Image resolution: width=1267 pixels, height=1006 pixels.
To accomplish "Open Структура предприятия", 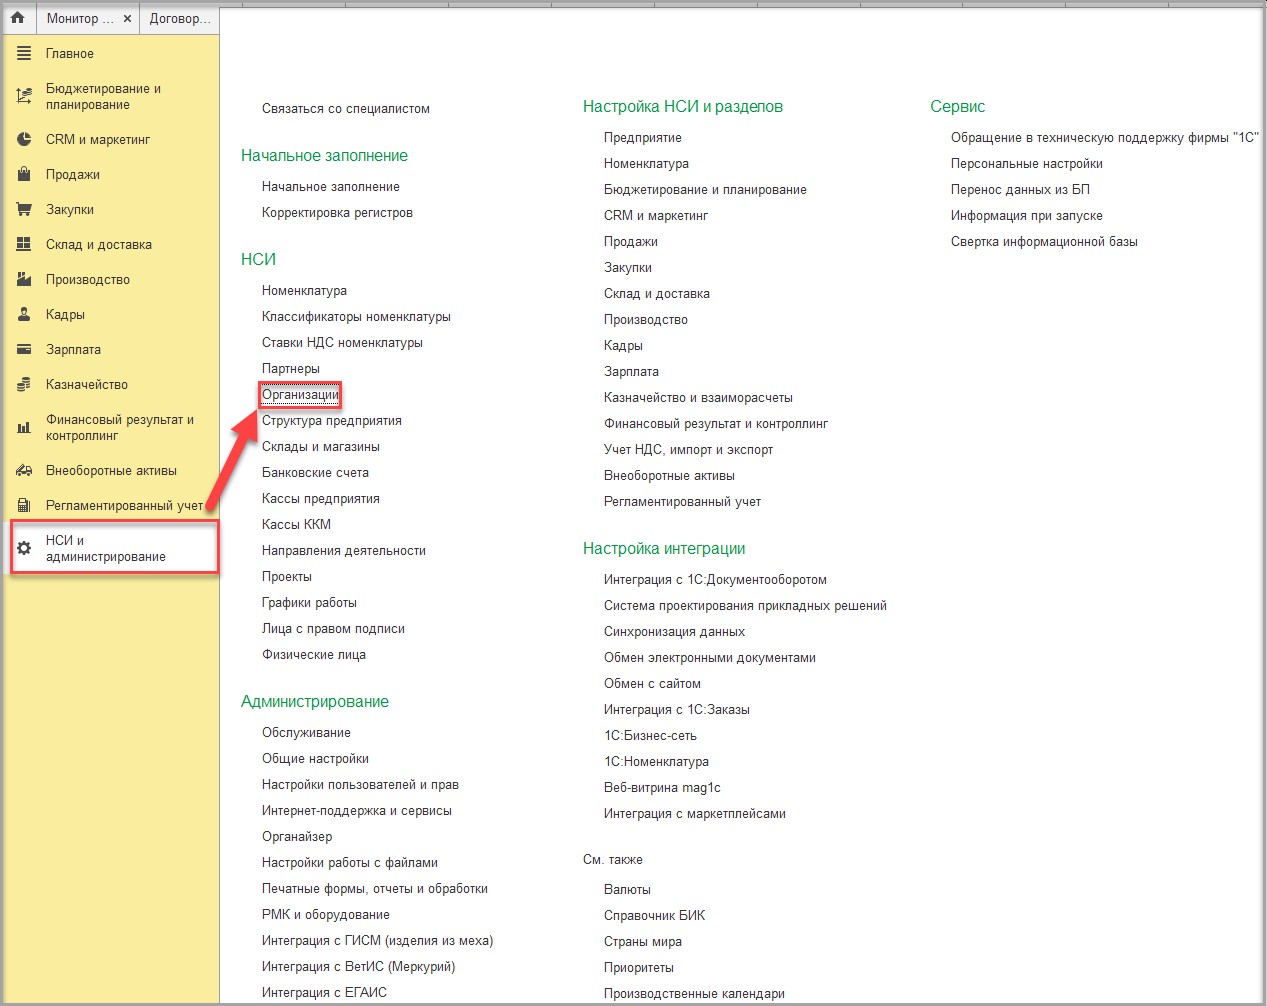I will (x=332, y=420).
